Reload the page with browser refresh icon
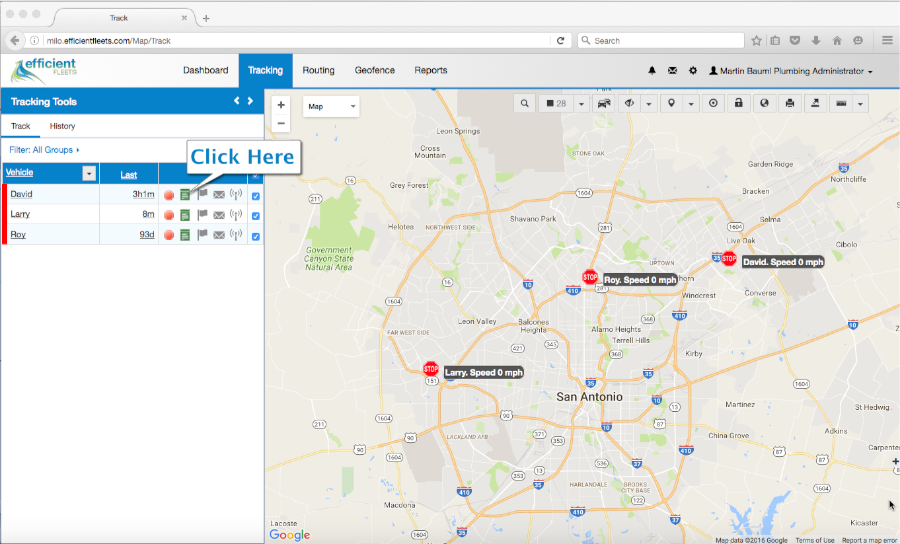Screen dimensions: 900x544 tap(560, 40)
